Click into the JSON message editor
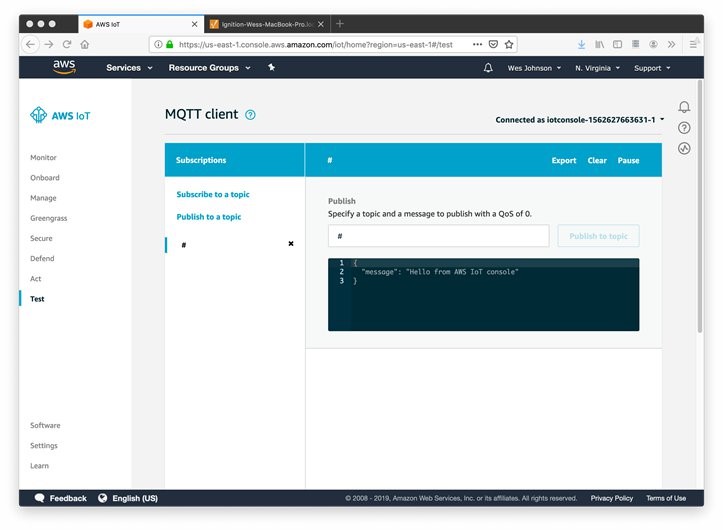The height and width of the screenshot is (530, 723). click(x=483, y=294)
